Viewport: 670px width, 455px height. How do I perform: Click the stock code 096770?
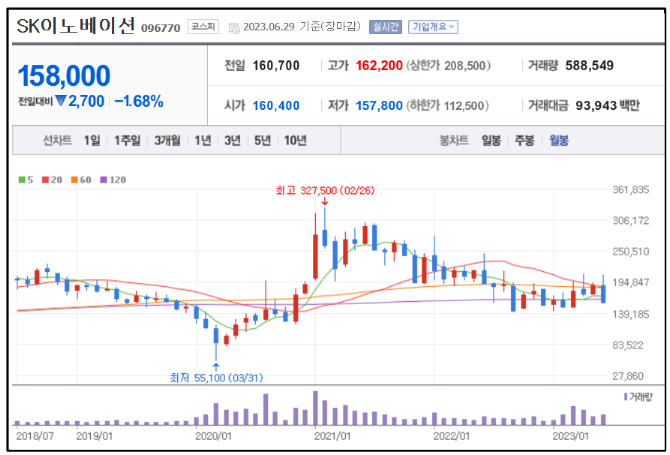tap(161, 28)
